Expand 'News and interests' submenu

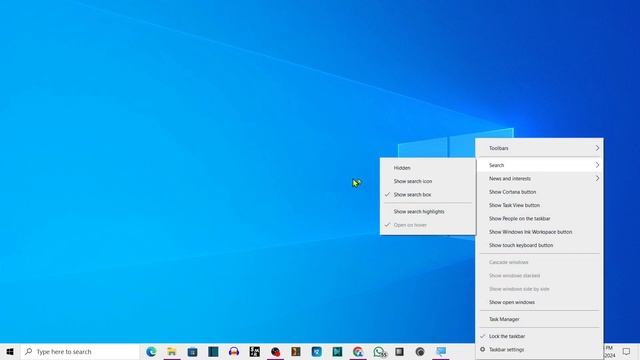click(x=539, y=178)
